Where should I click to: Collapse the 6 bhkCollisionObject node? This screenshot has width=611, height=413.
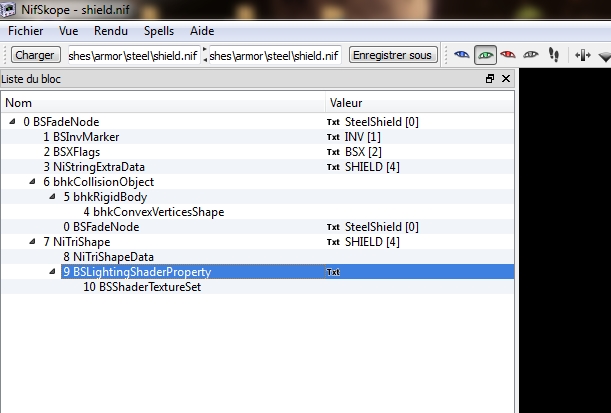tap(33, 182)
